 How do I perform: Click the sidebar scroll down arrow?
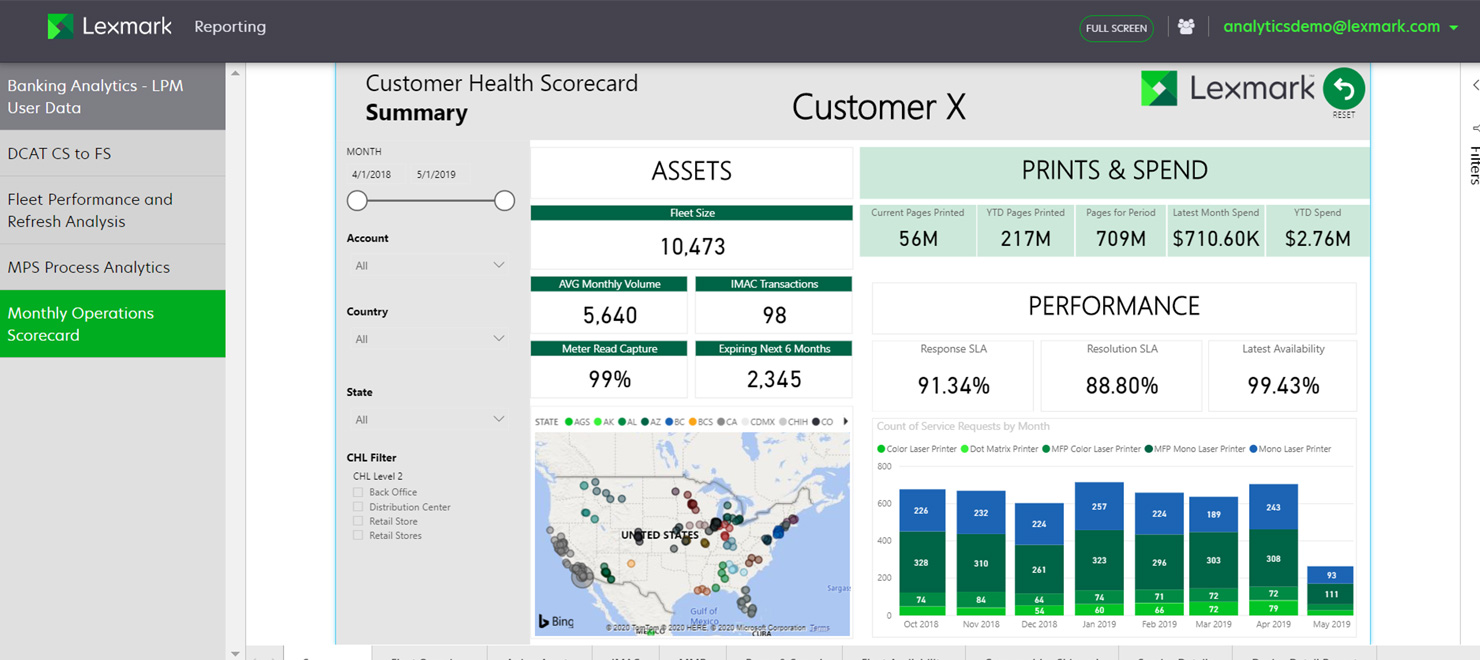click(235, 653)
